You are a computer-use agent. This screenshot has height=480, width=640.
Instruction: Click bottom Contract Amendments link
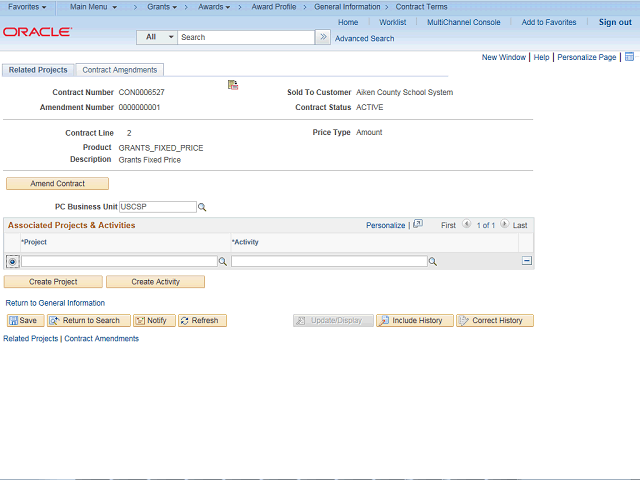(x=102, y=338)
